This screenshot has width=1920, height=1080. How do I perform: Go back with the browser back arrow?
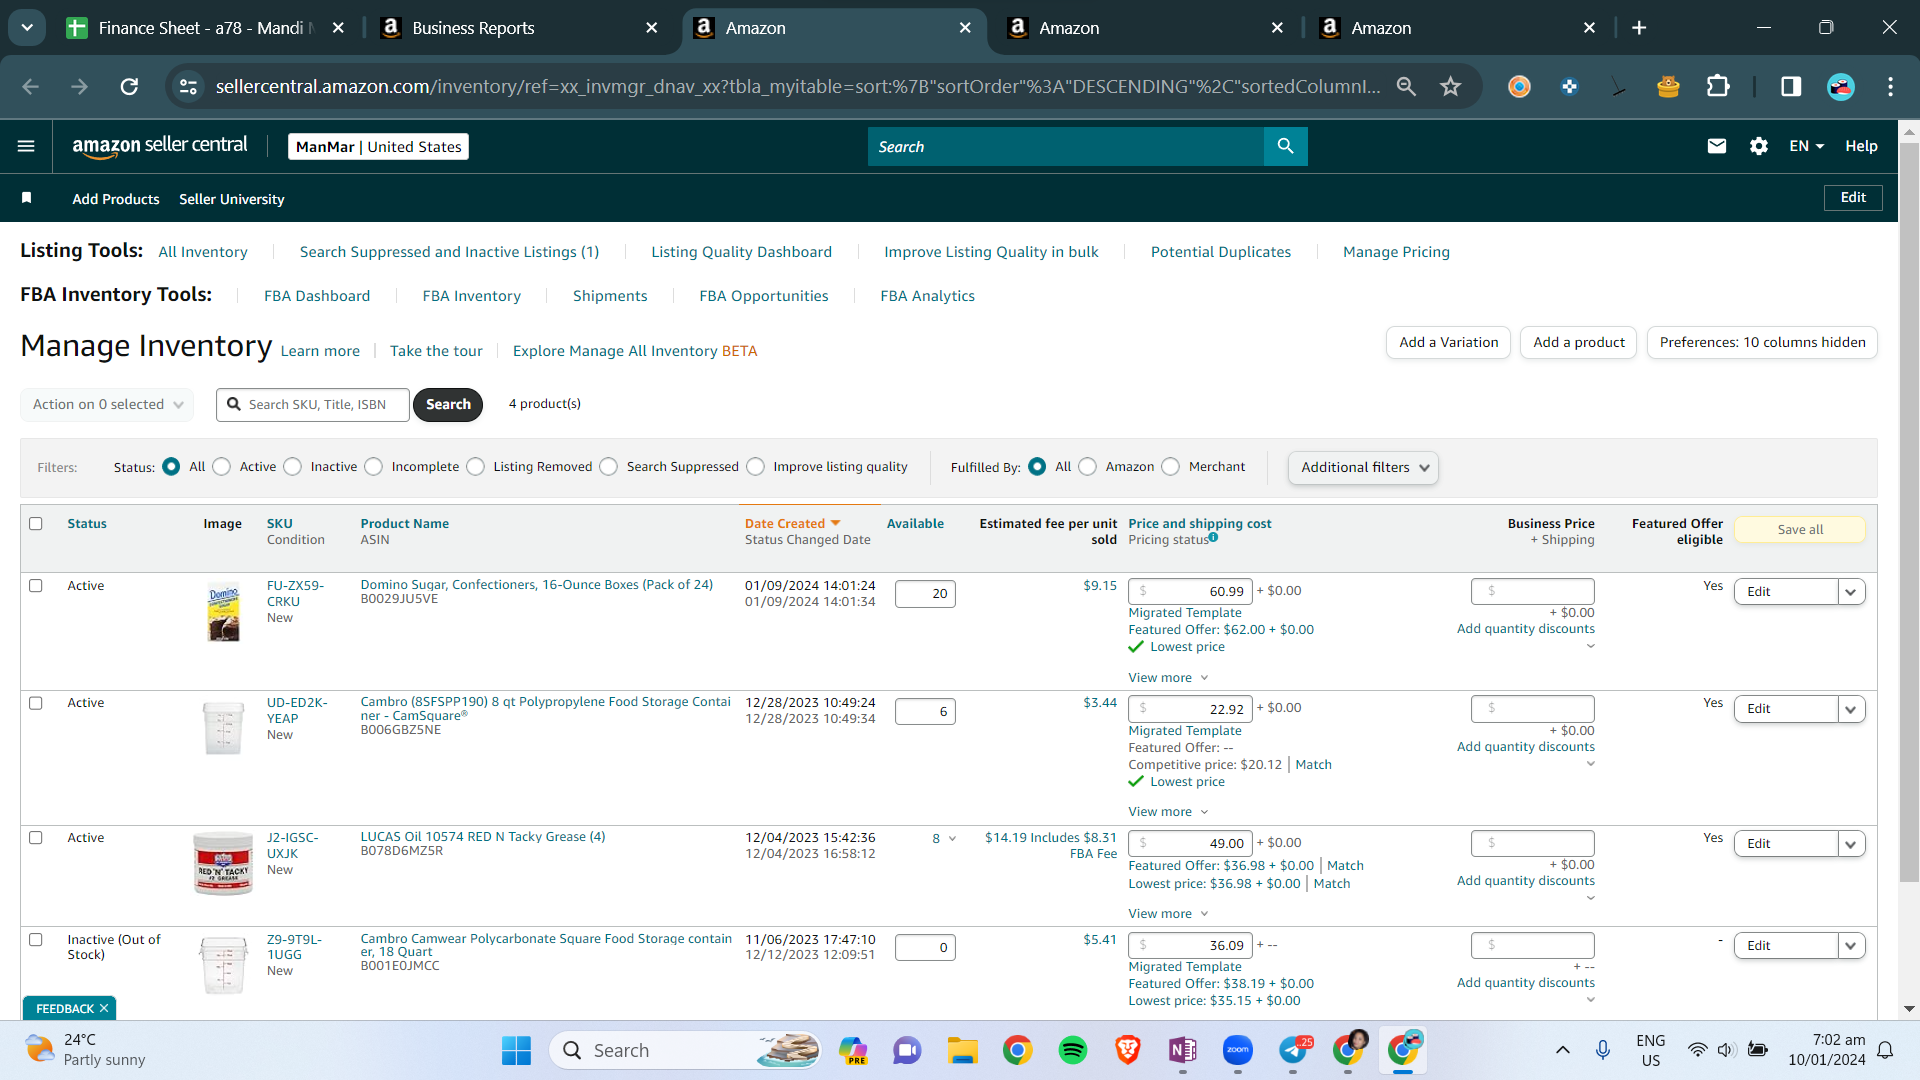coord(31,87)
